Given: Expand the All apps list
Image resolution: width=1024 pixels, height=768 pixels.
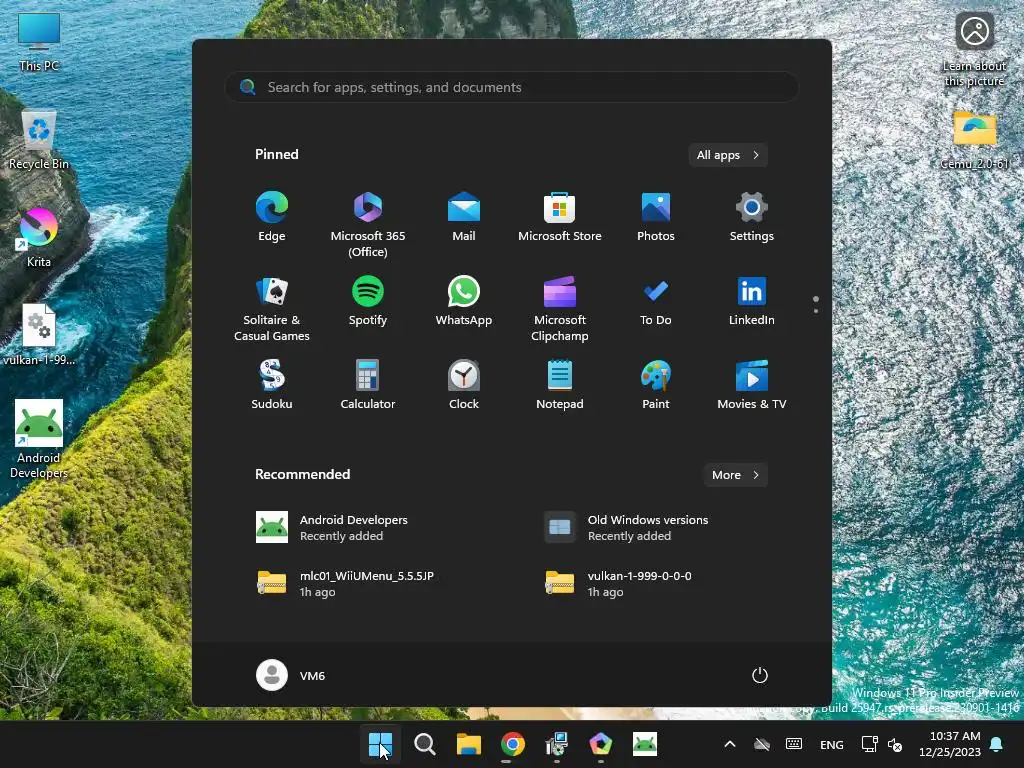Looking at the screenshot, I should point(728,155).
